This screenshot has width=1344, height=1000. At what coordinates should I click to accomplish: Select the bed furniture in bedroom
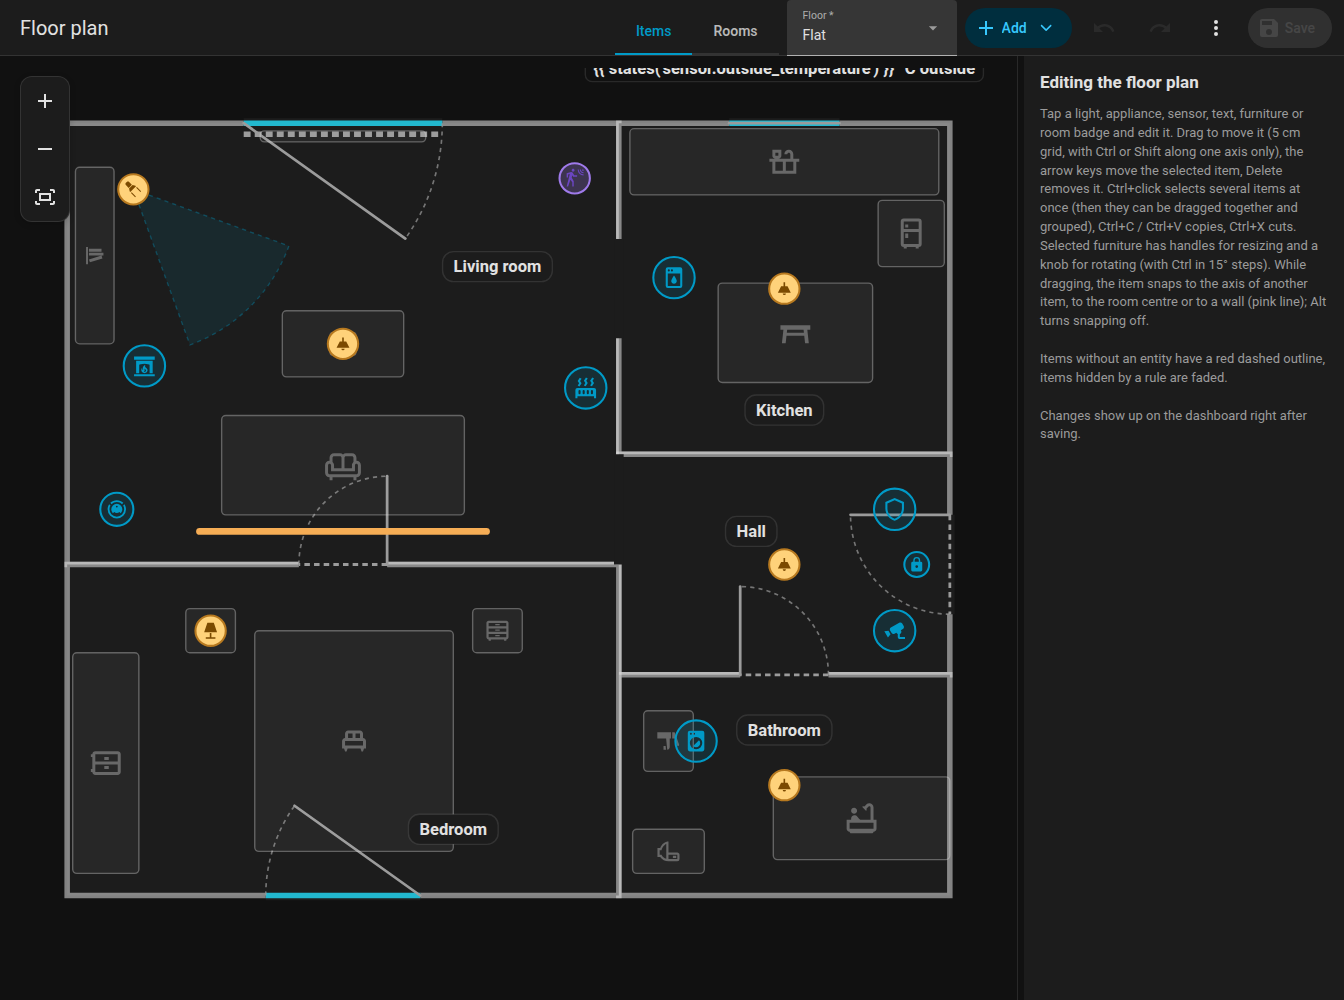pos(354,741)
